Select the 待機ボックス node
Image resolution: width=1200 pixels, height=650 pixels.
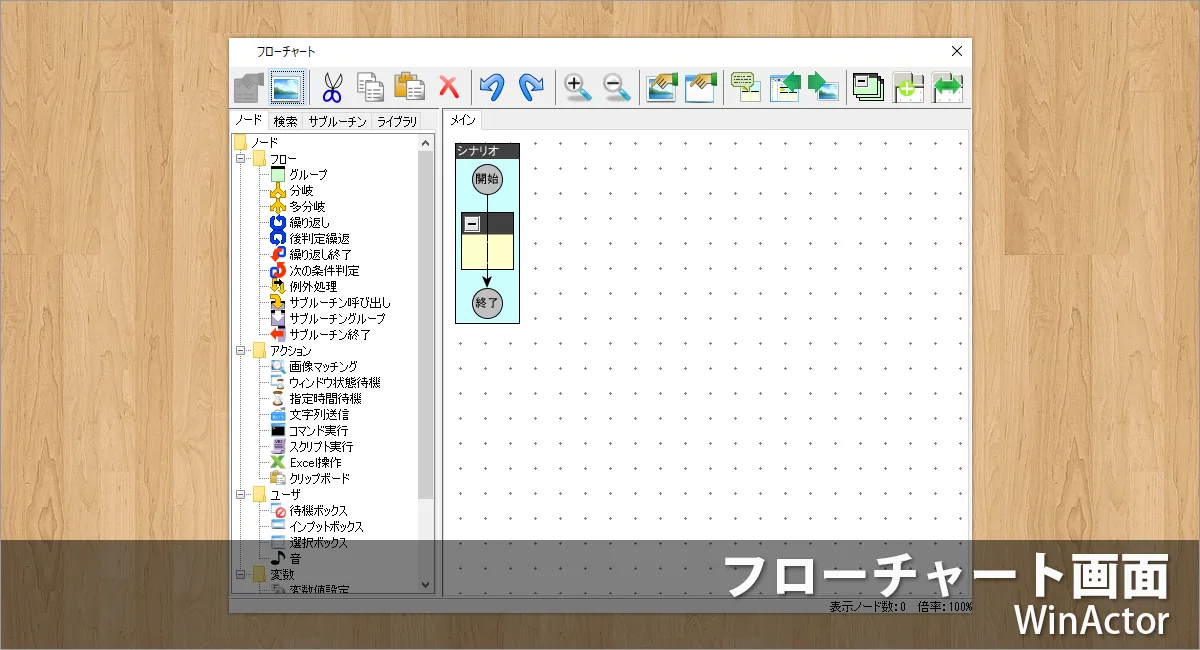click(318, 510)
